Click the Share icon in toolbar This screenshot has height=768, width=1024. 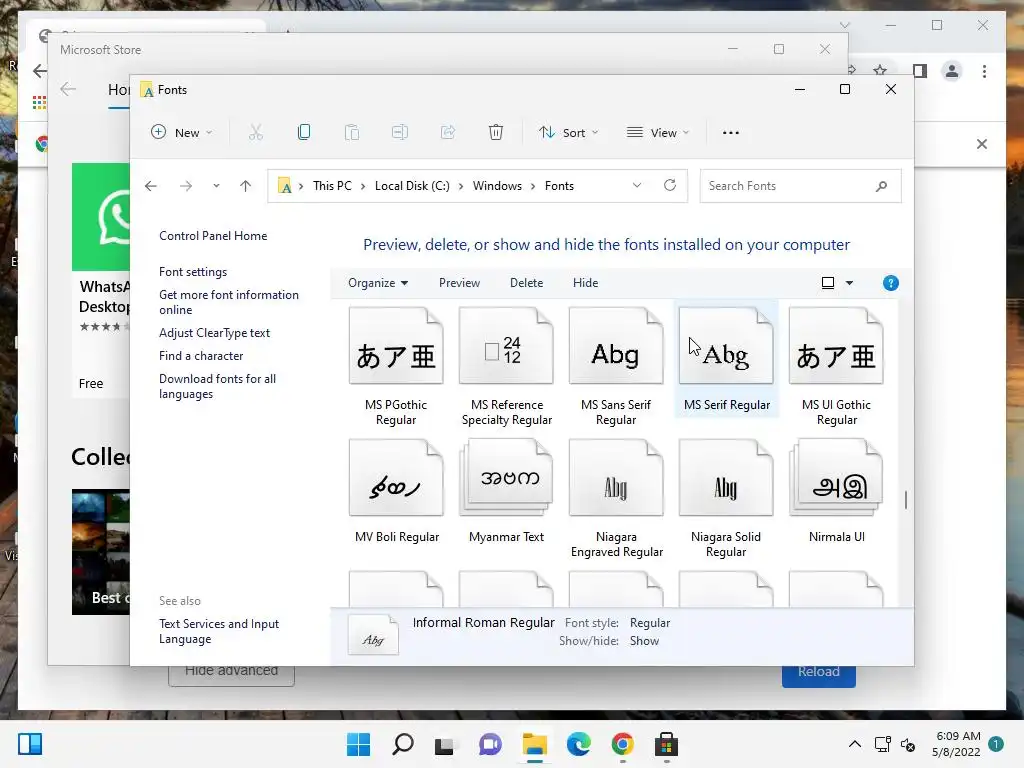[x=448, y=133]
